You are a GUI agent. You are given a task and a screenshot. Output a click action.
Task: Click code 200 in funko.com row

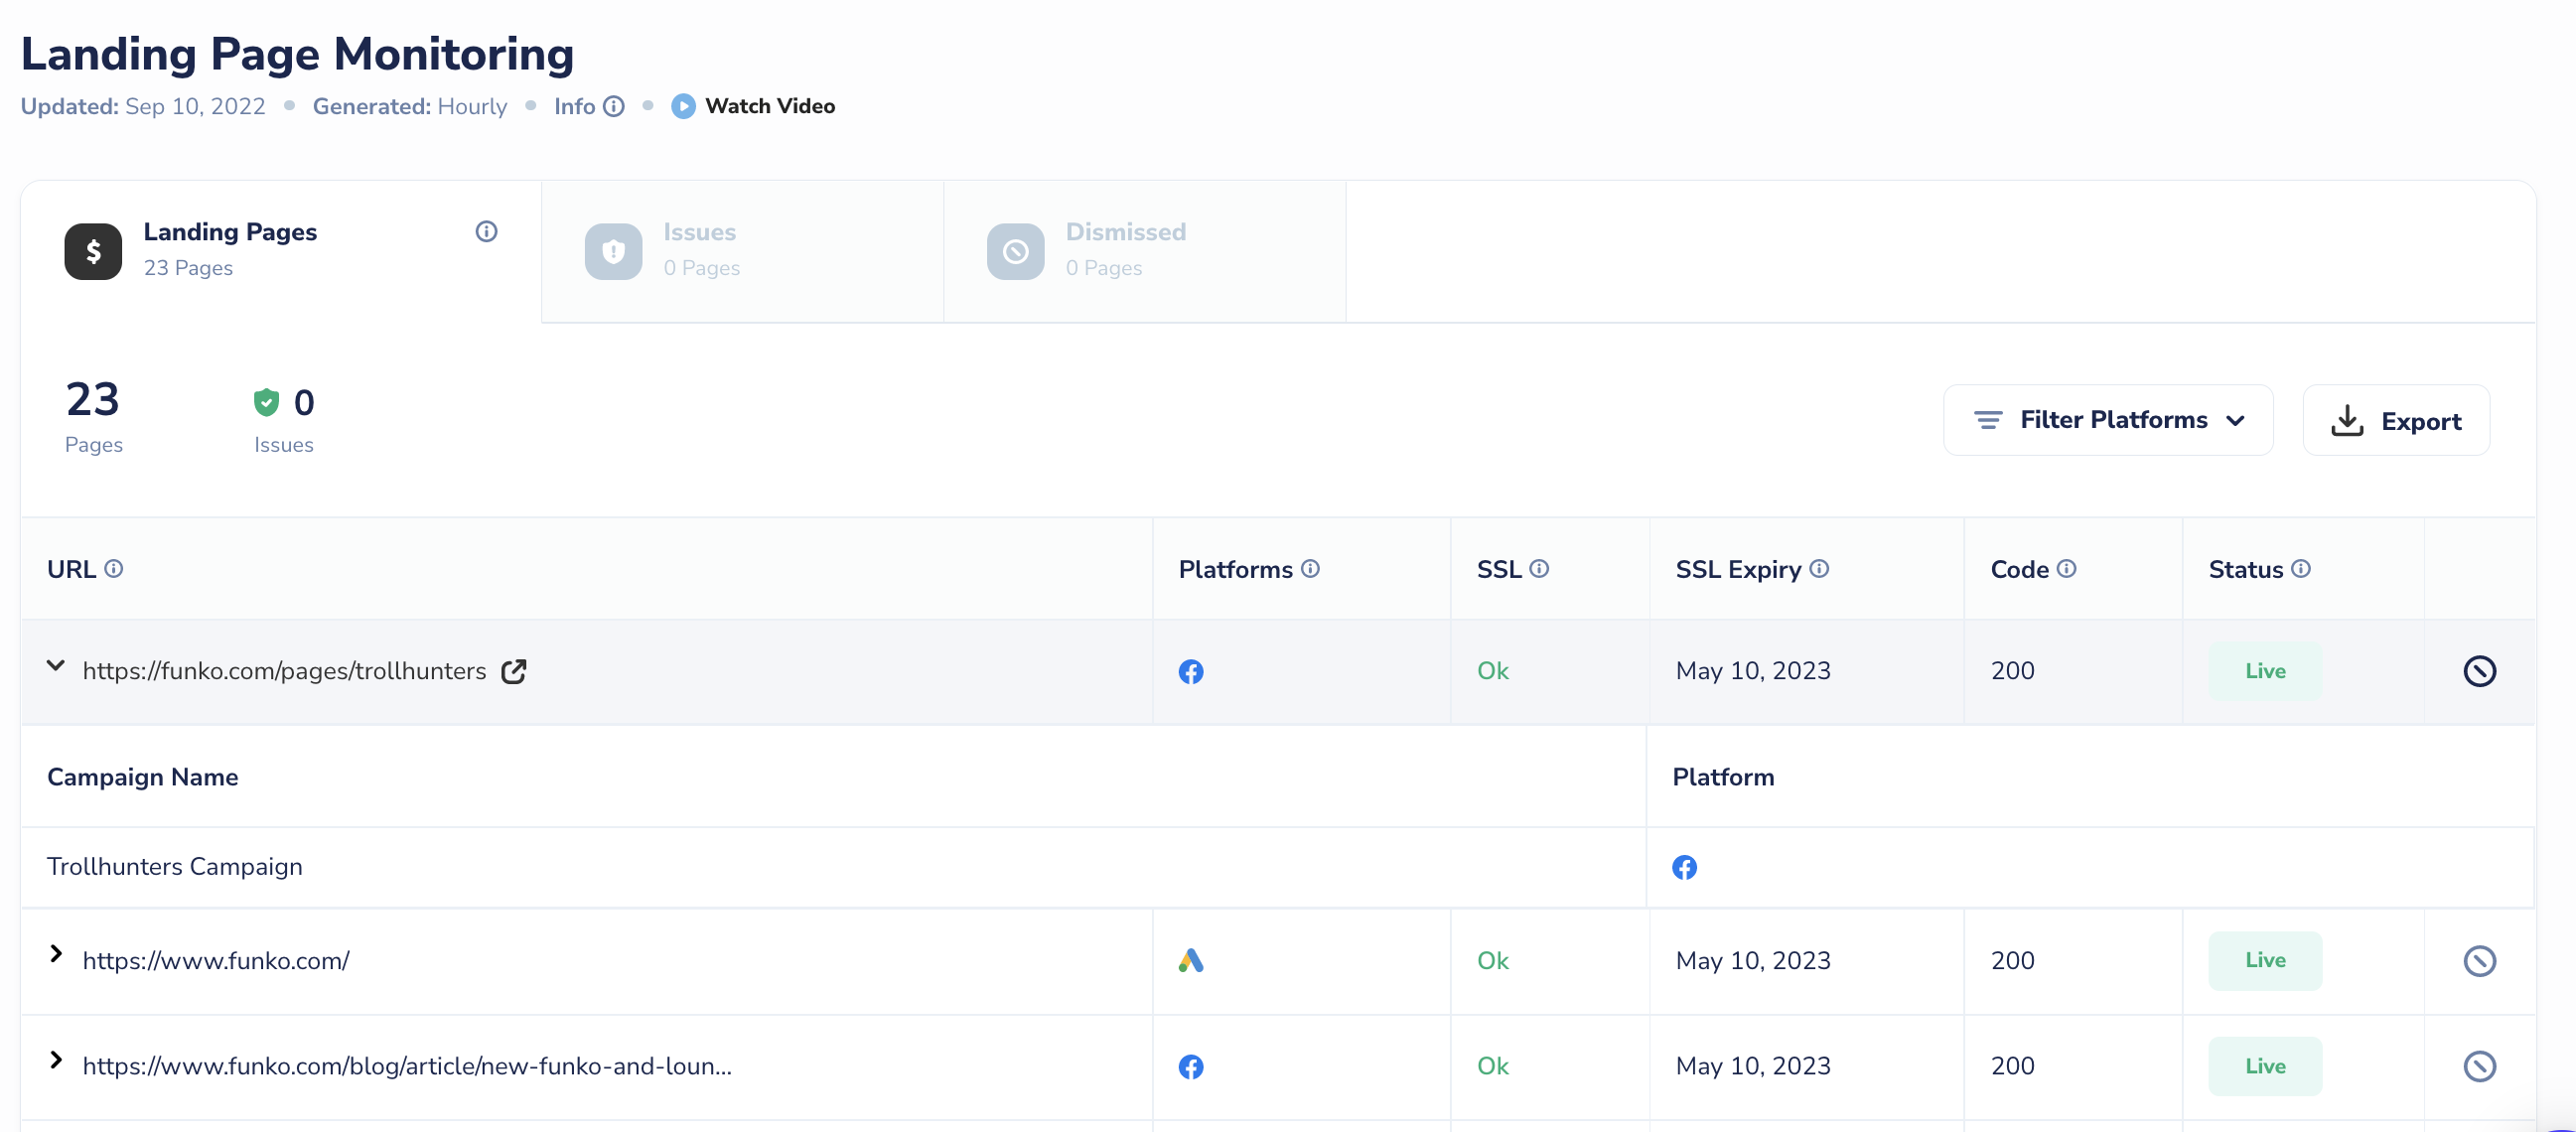pos(2012,961)
